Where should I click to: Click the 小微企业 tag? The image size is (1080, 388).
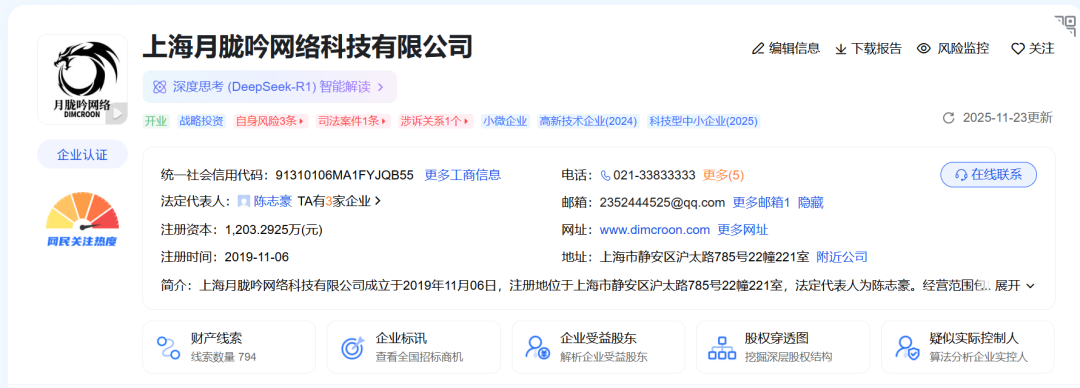tap(506, 121)
